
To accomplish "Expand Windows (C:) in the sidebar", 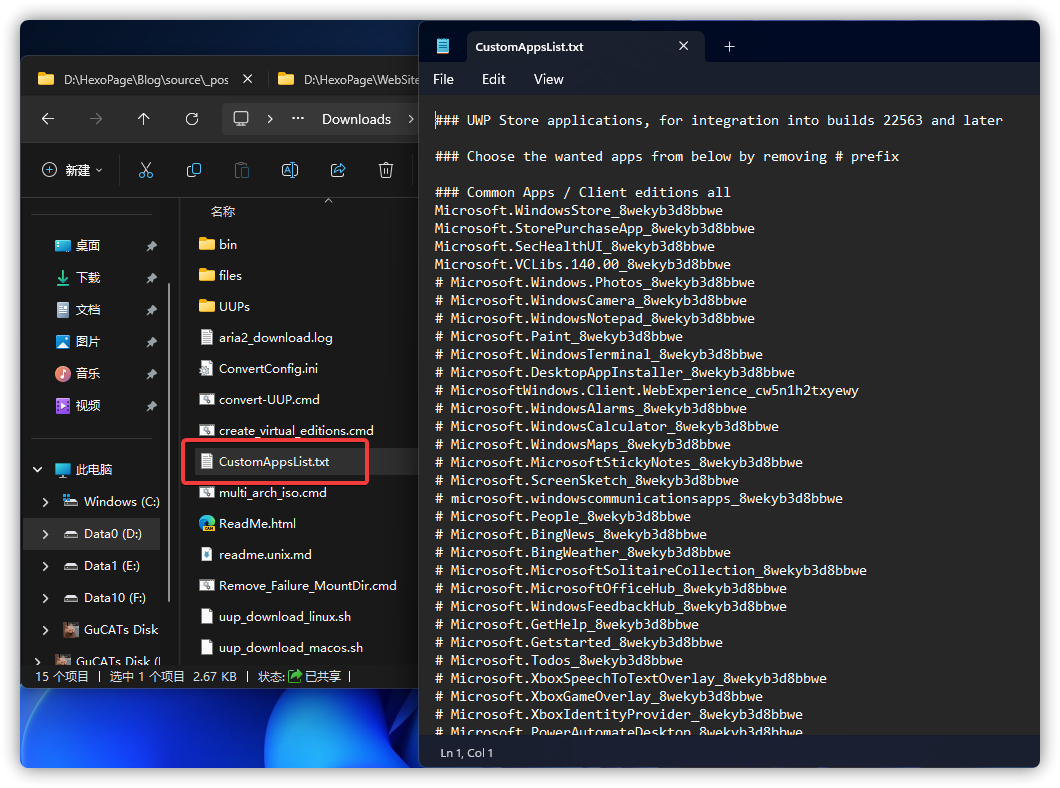I will pos(44,501).
